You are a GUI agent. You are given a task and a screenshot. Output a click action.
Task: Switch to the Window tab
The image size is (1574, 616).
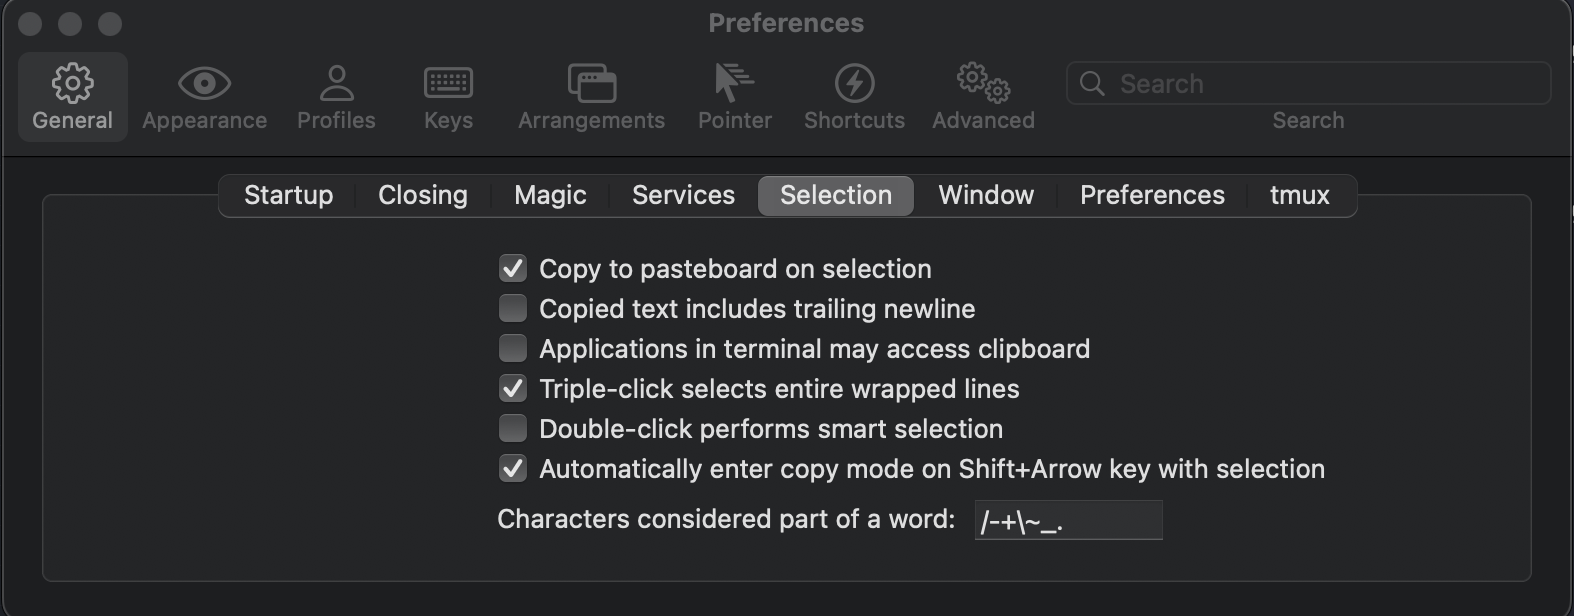pos(985,195)
